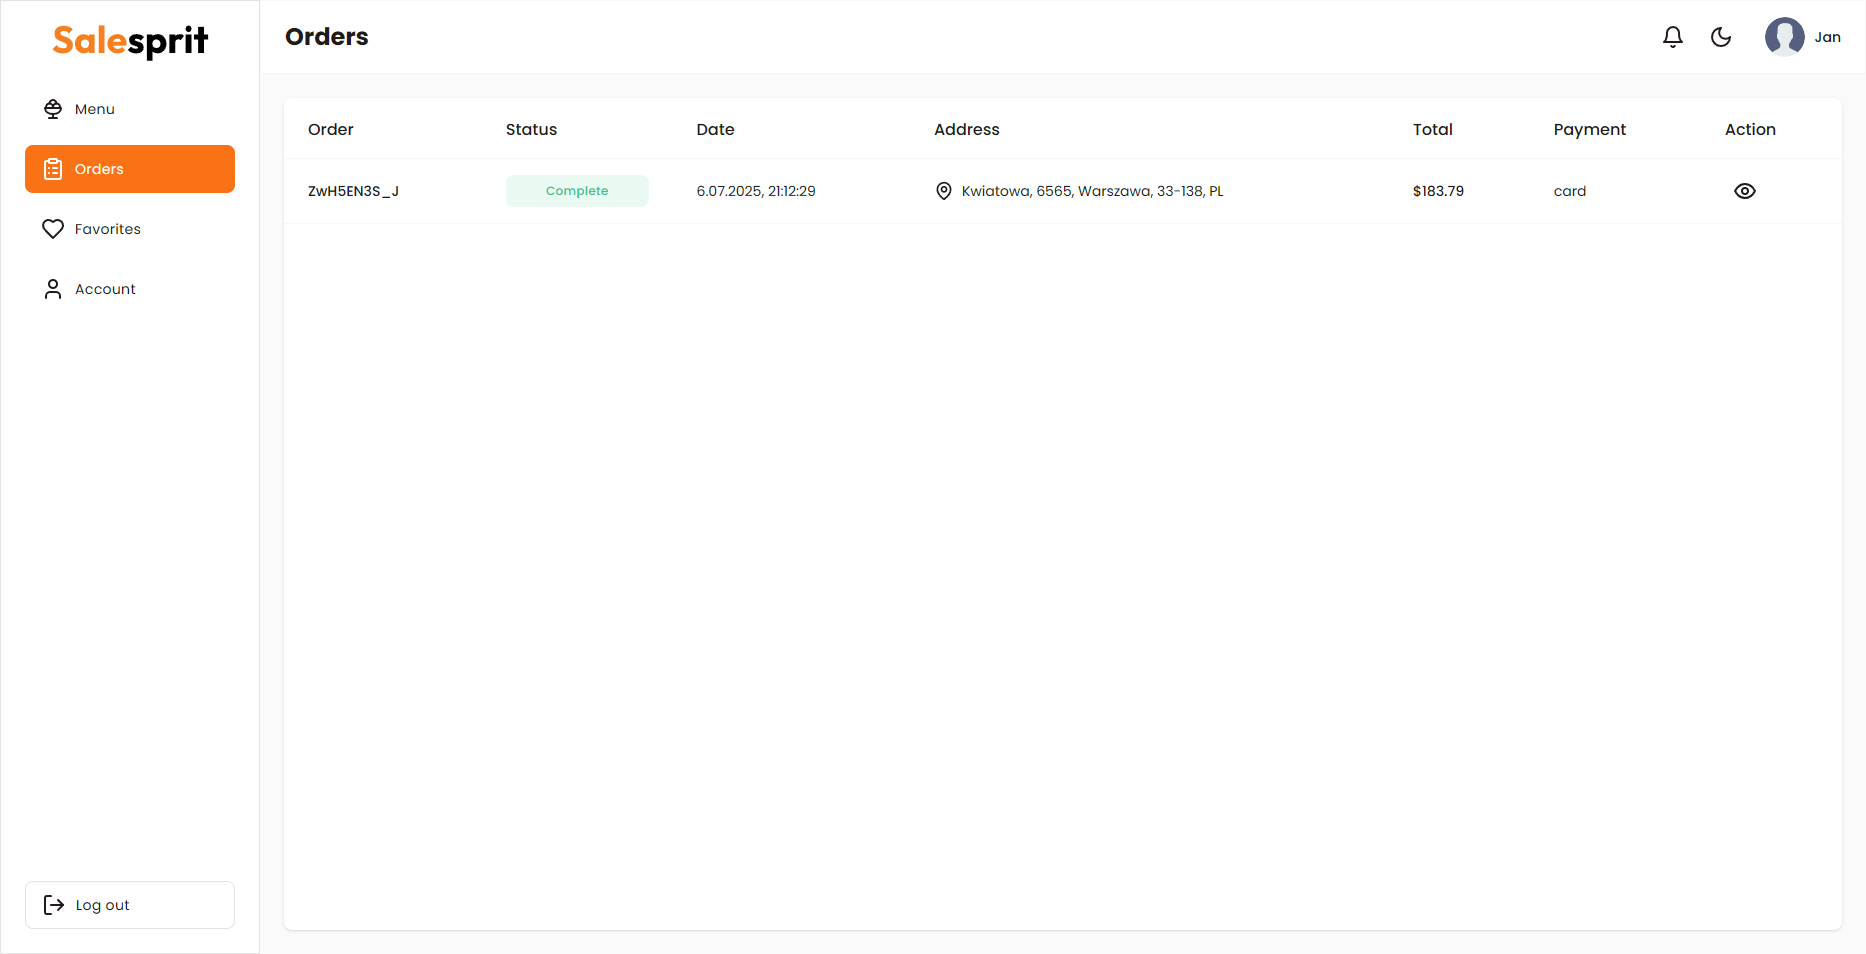Click the Complete status badge
This screenshot has height=954, width=1866.
click(577, 191)
